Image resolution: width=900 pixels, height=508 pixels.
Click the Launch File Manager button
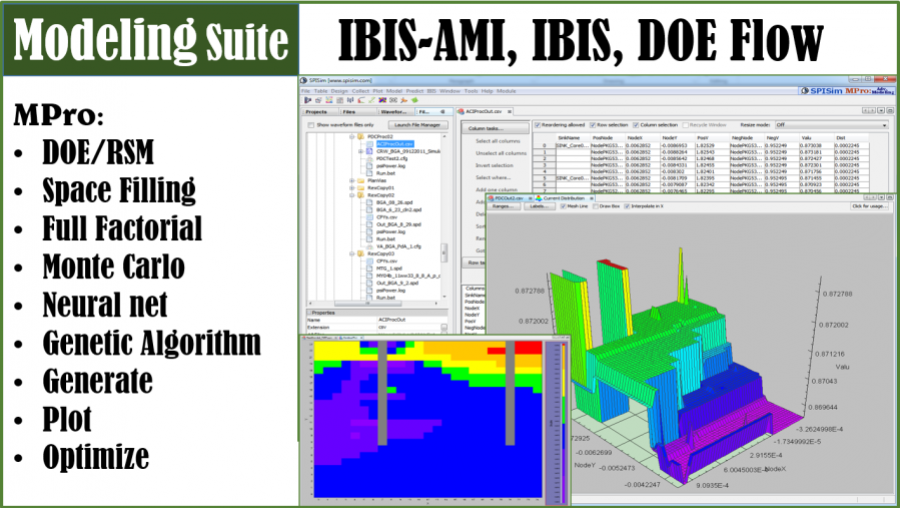coord(419,125)
